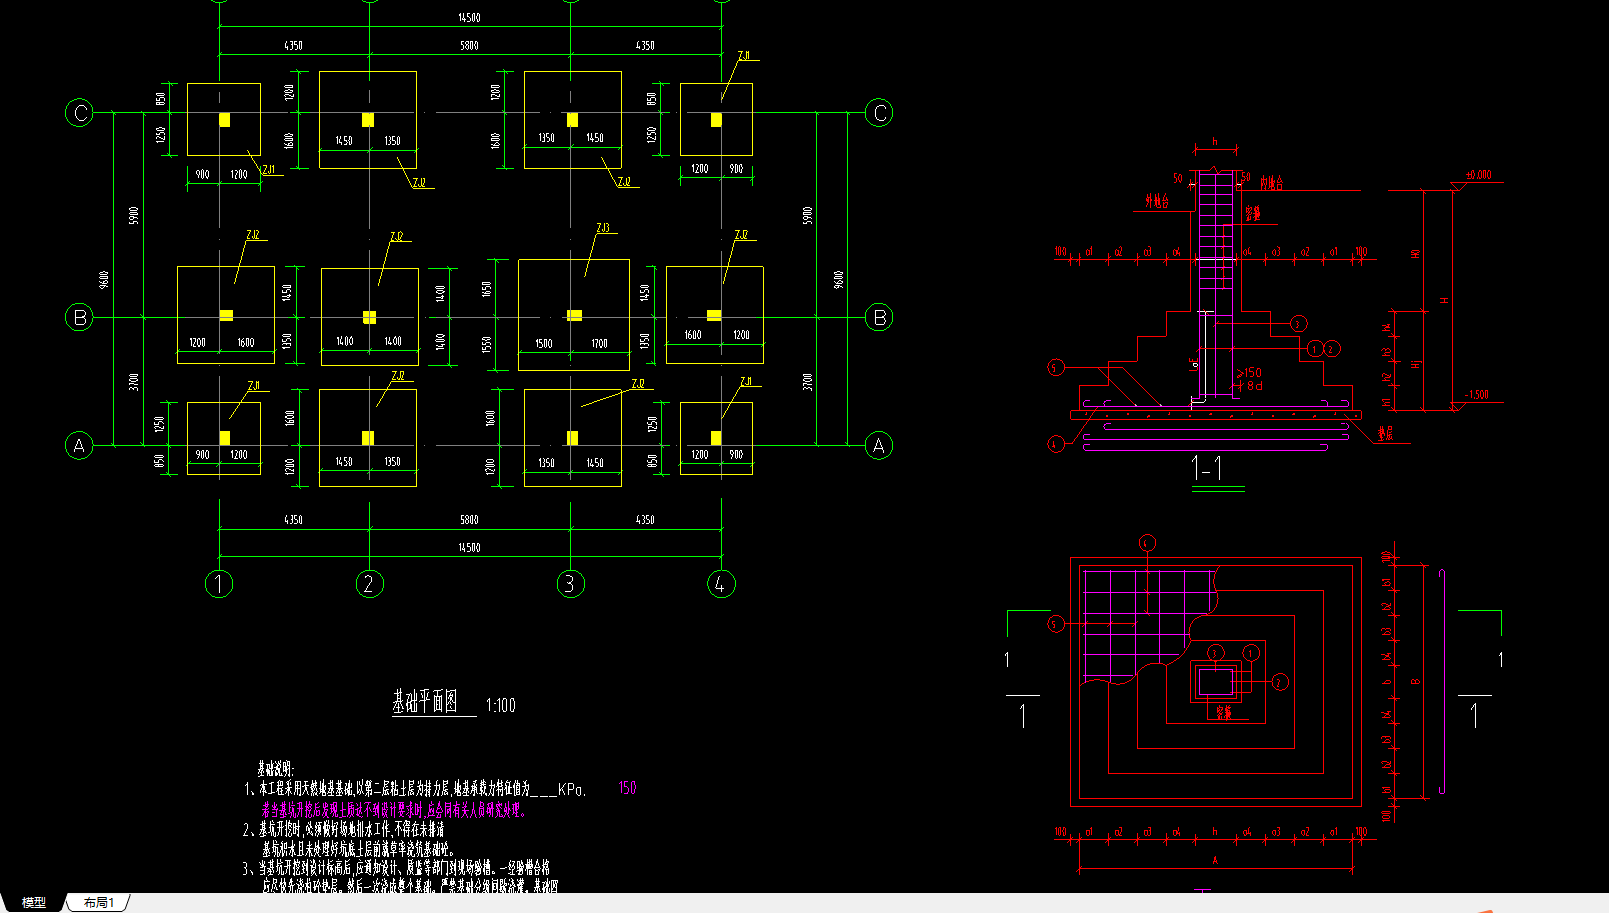Click the 外地台 label in section

coord(1156,201)
